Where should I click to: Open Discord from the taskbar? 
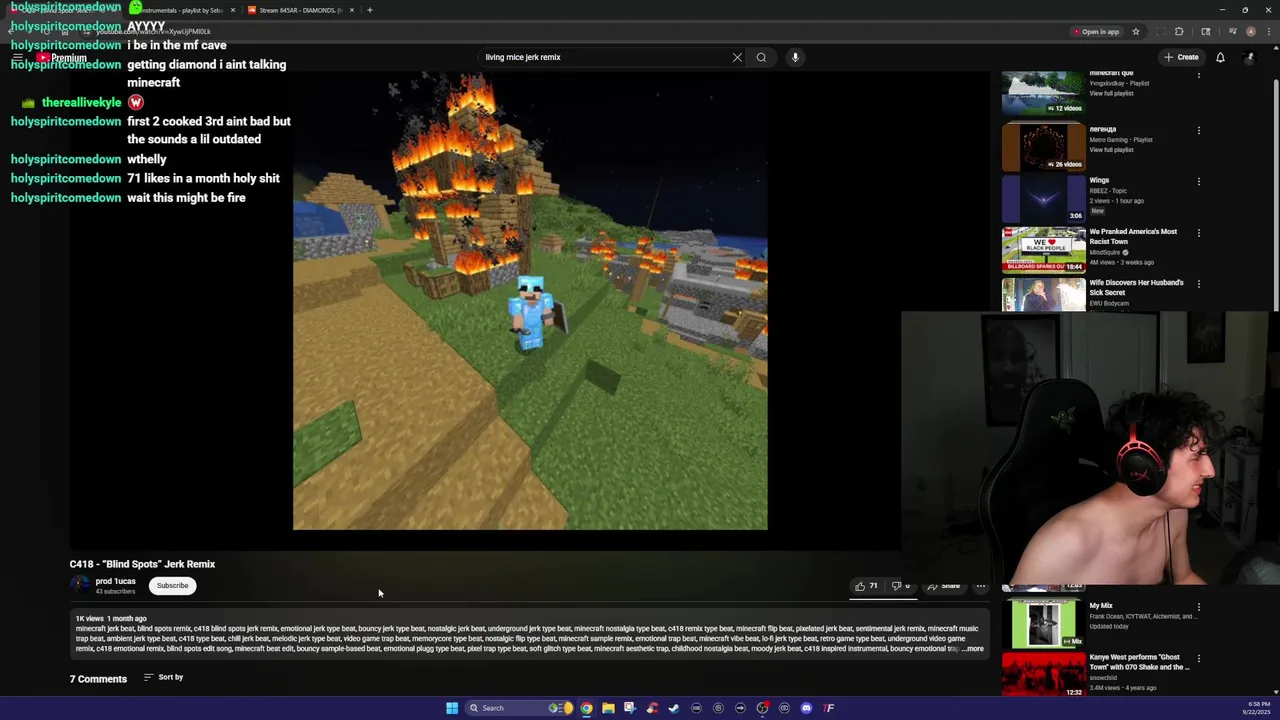click(806, 708)
